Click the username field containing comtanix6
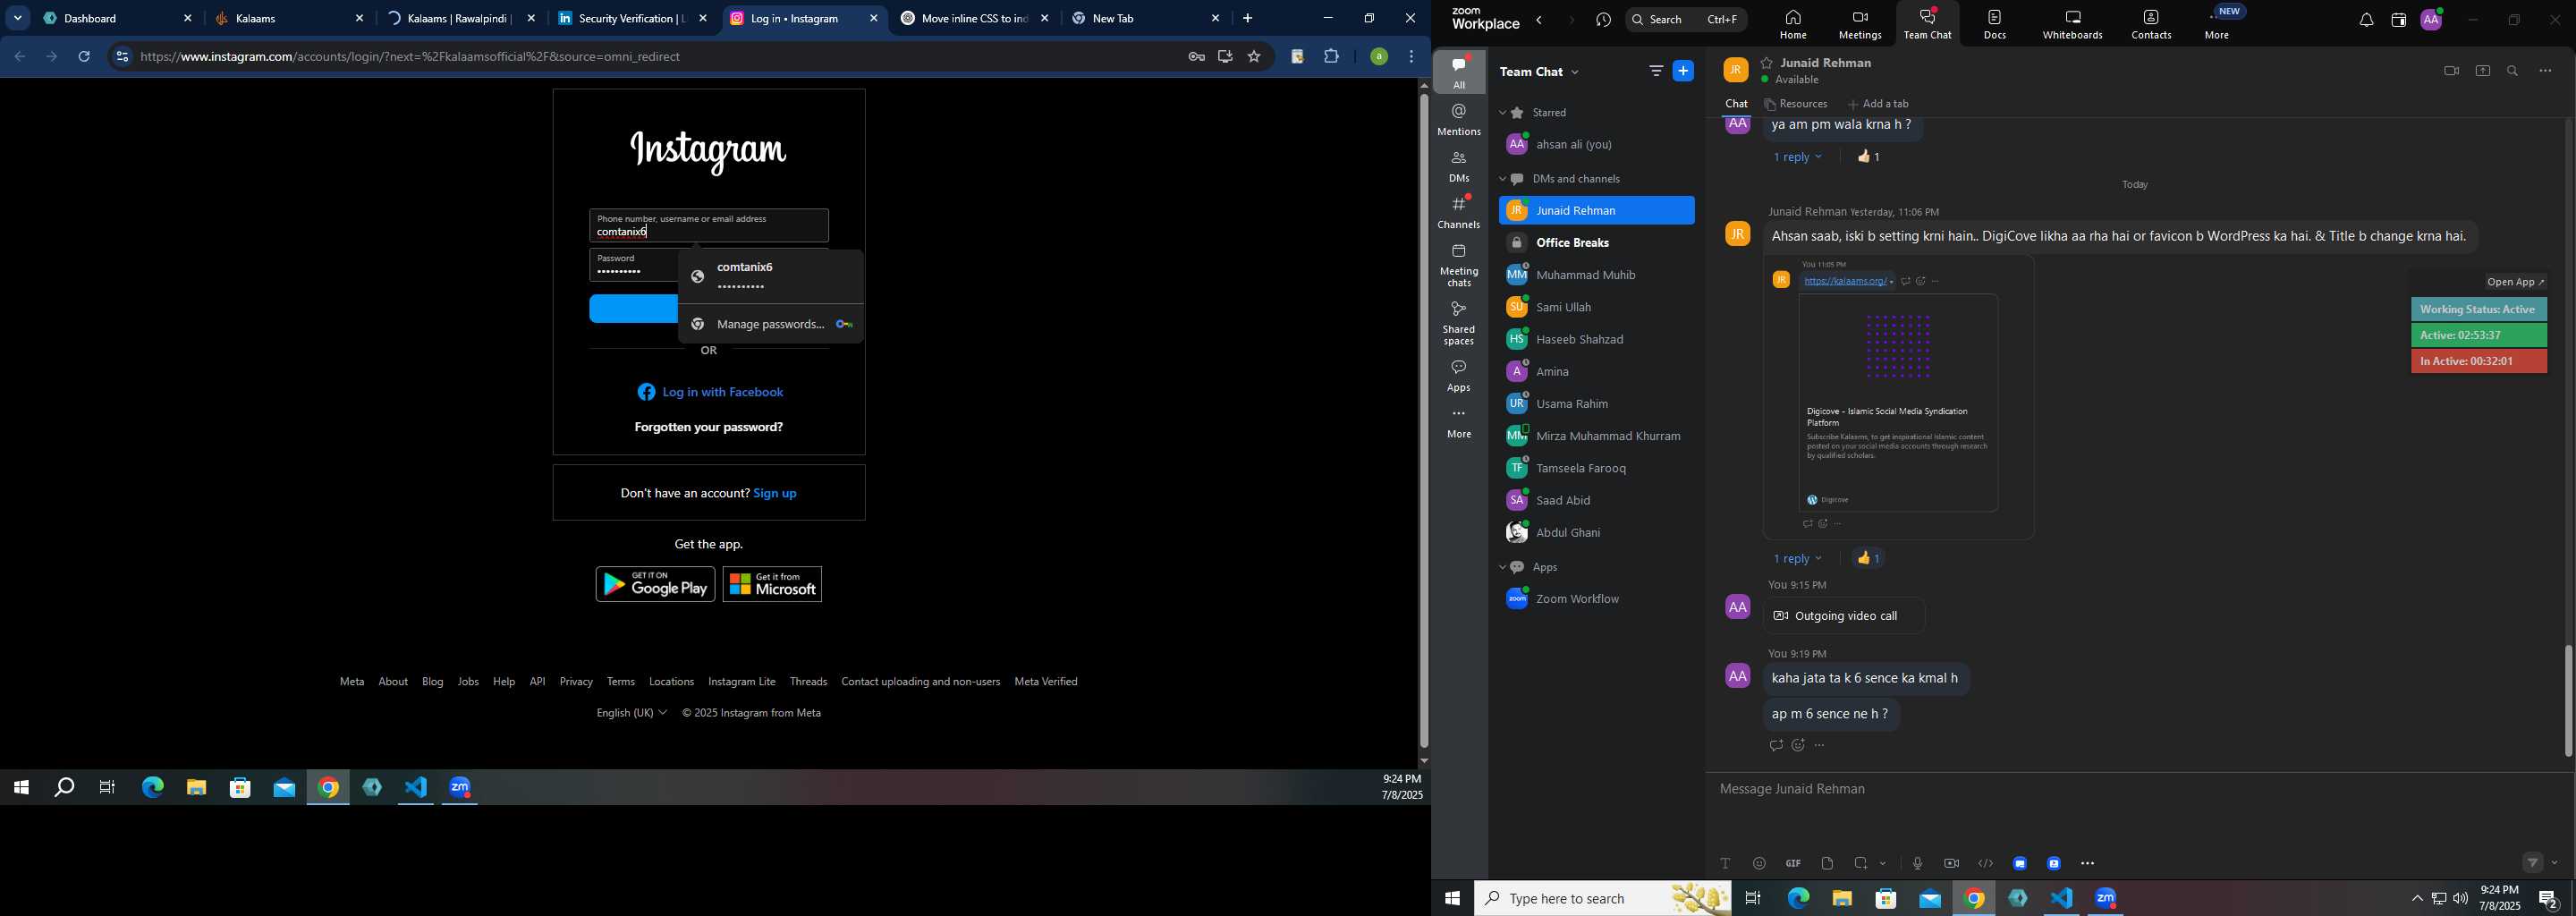Image resolution: width=2576 pixels, height=916 pixels. pyautogui.click(x=709, y=225)
